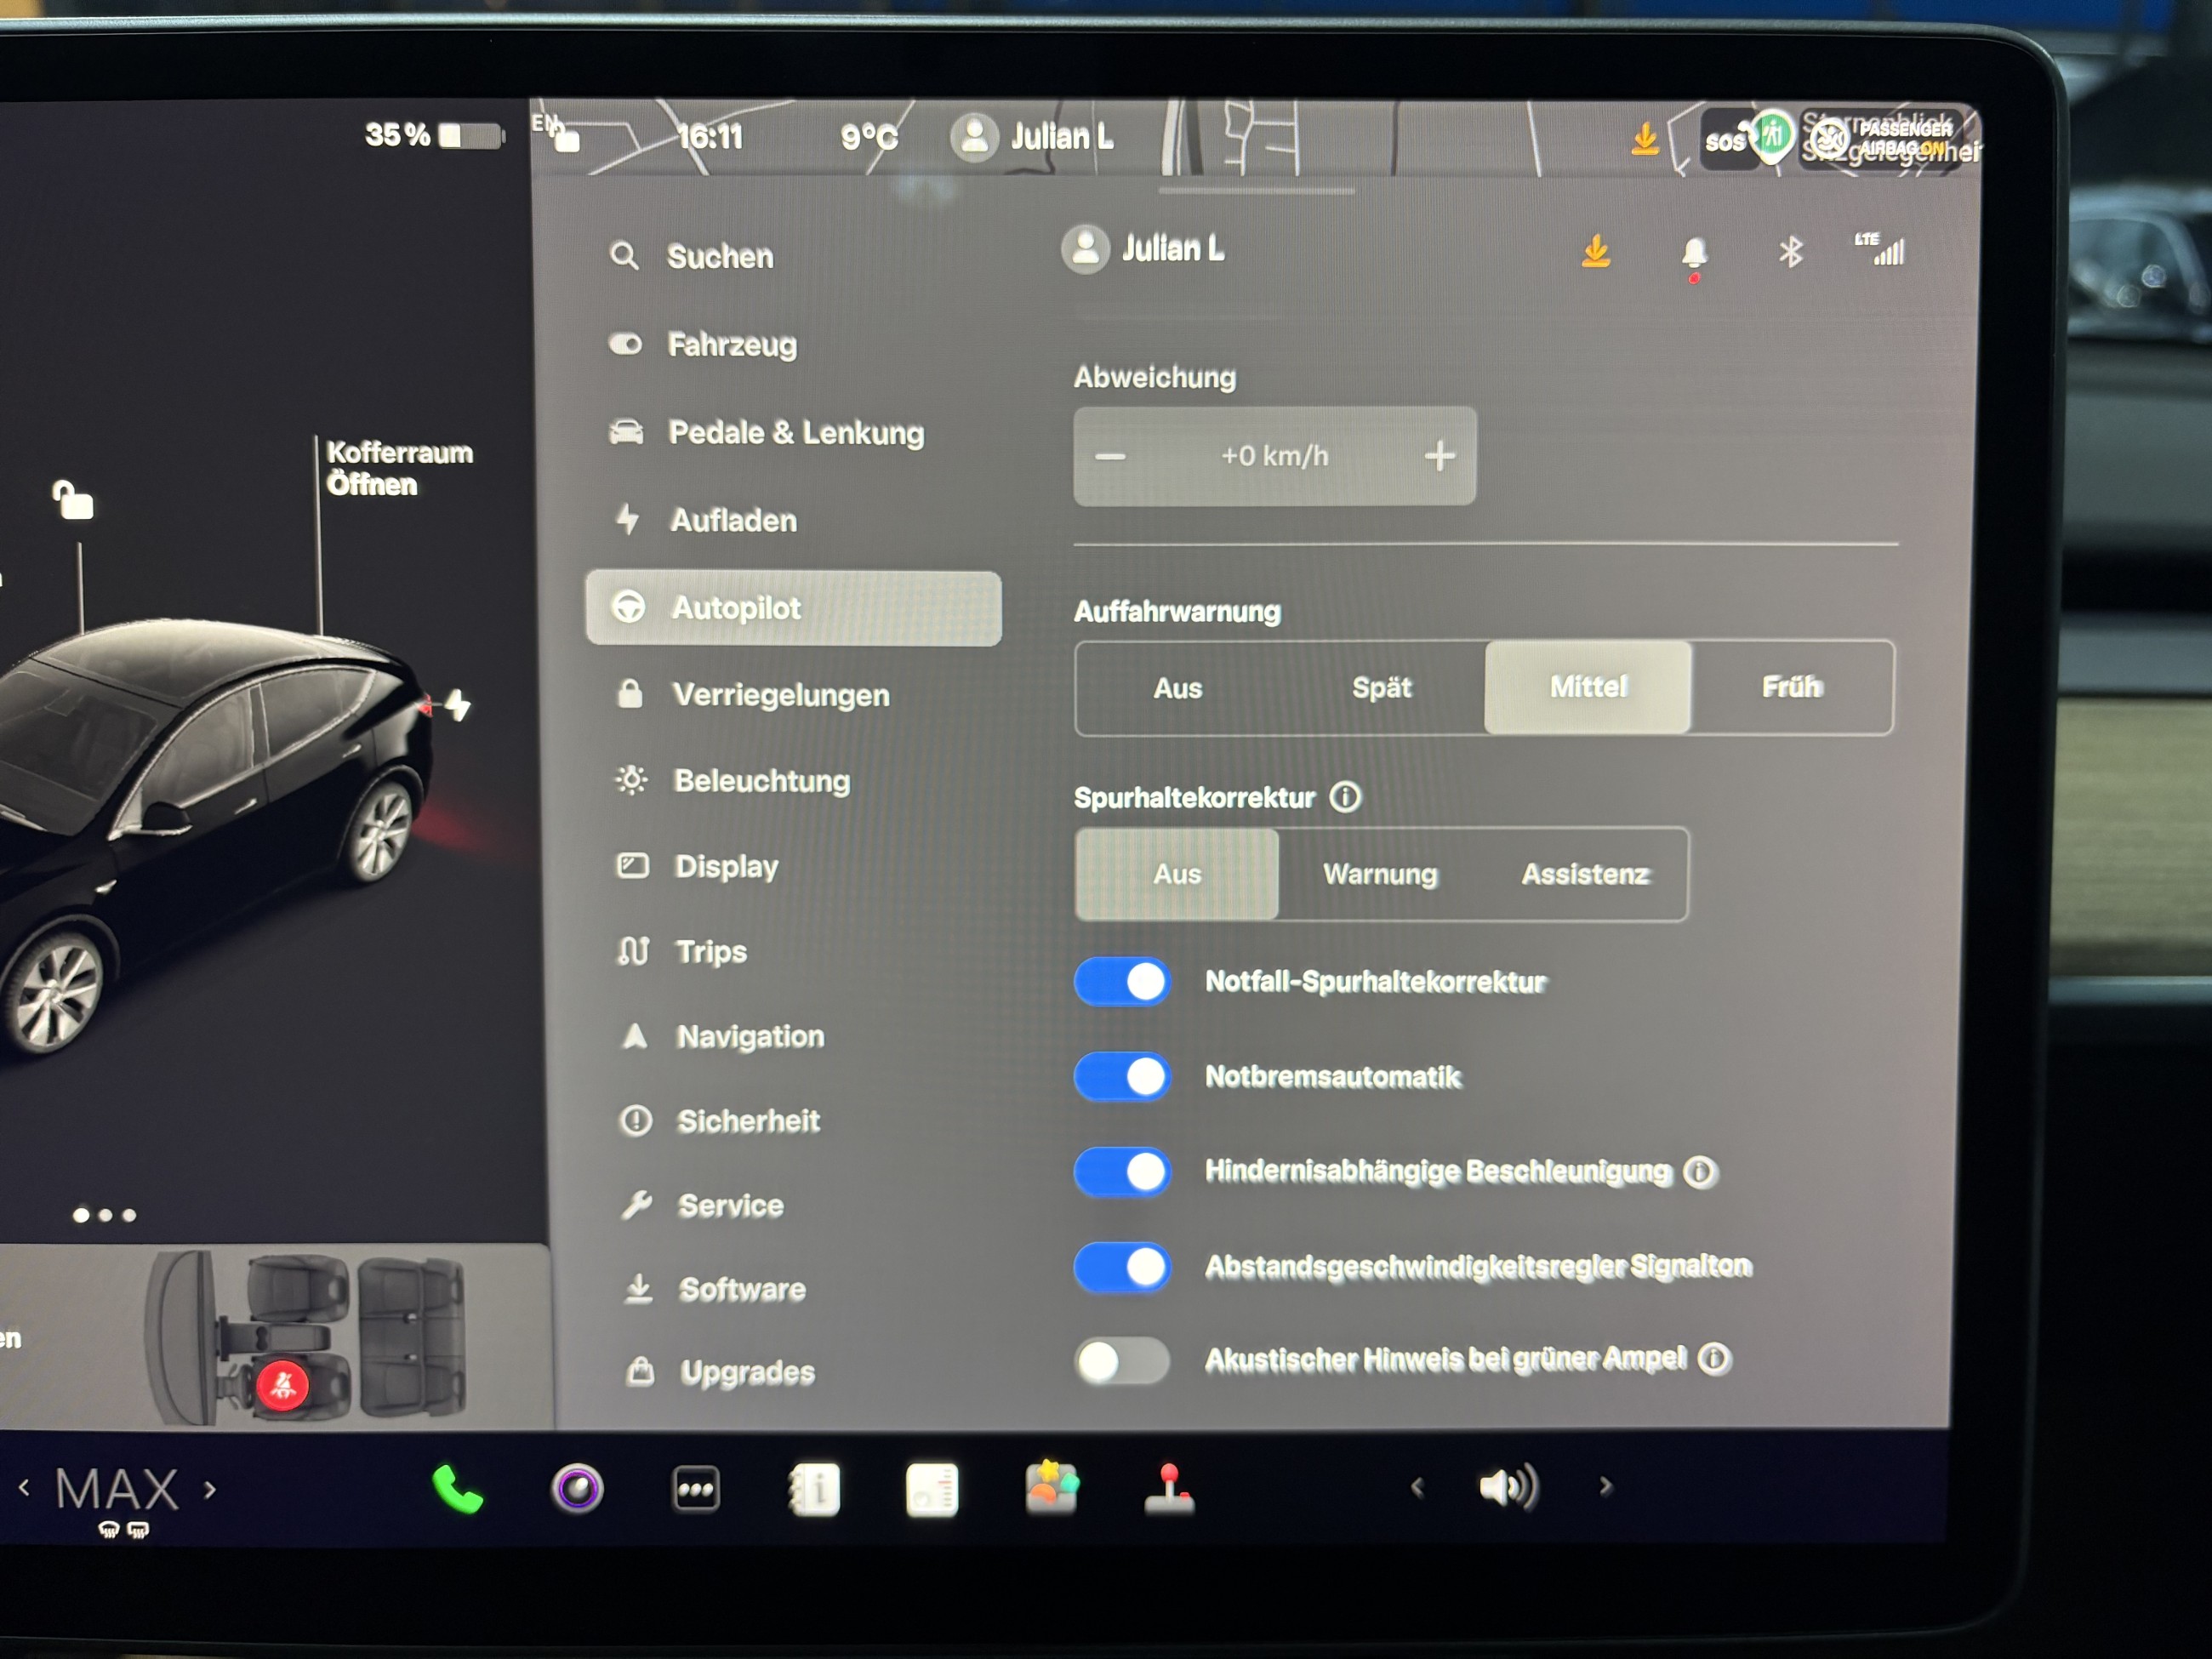Enable Akustischer Hinweis bei grüner Ampel
The width and height of the screenshot is (2212, 1659).
point(1122,1360)
